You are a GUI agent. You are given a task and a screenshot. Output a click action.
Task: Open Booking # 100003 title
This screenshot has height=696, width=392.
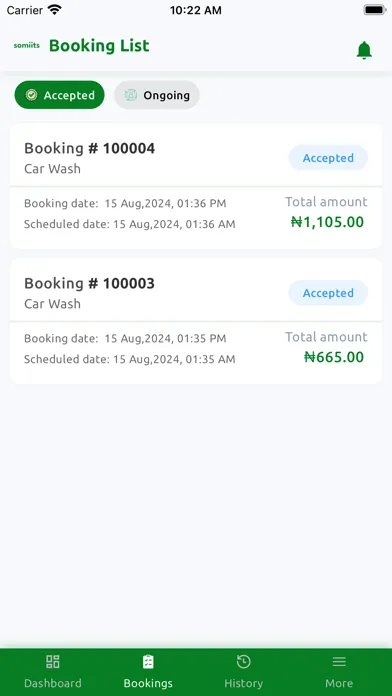click(x=90, y=283)
